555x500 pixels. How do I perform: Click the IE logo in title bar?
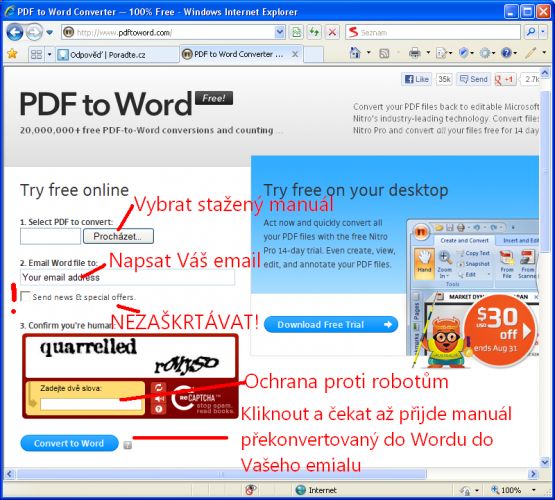click(9, 11)
